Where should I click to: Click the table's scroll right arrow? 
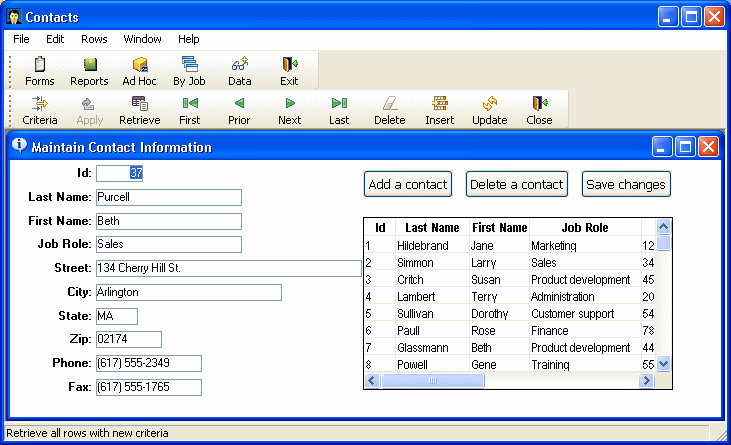click(x=647, y=381)
